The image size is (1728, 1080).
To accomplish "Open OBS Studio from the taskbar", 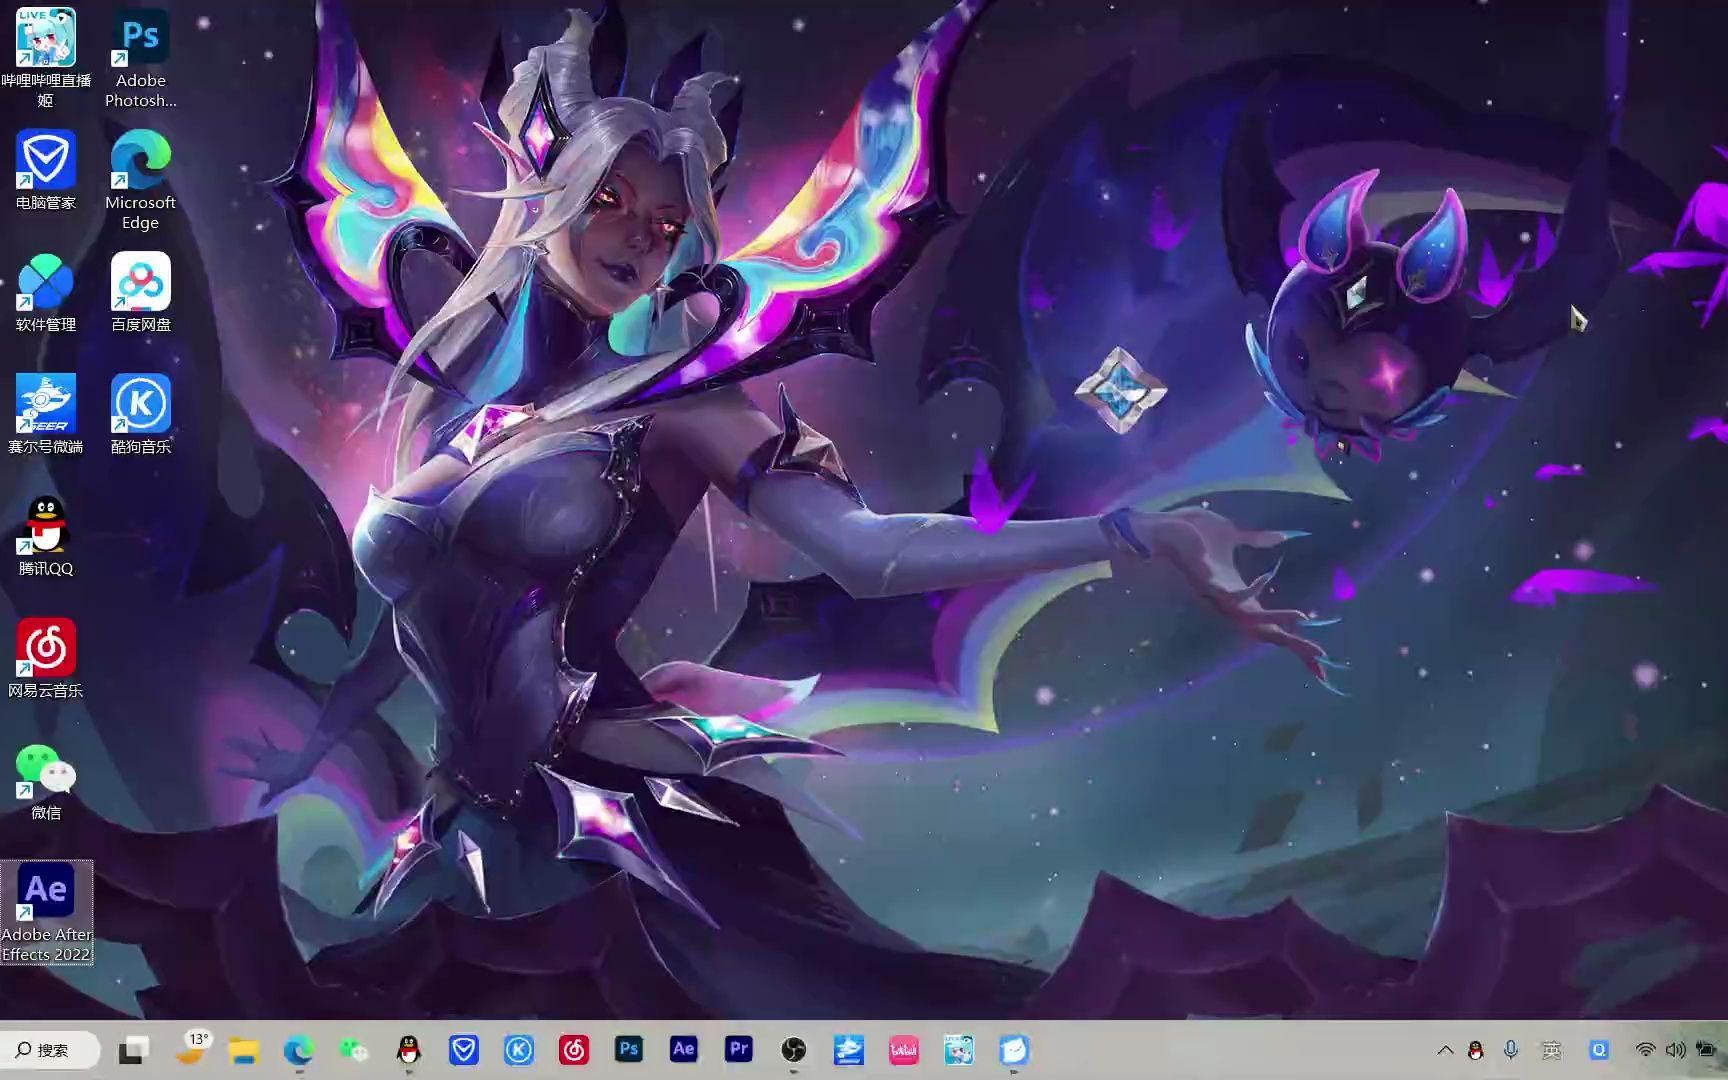I will coord(793,1050).
